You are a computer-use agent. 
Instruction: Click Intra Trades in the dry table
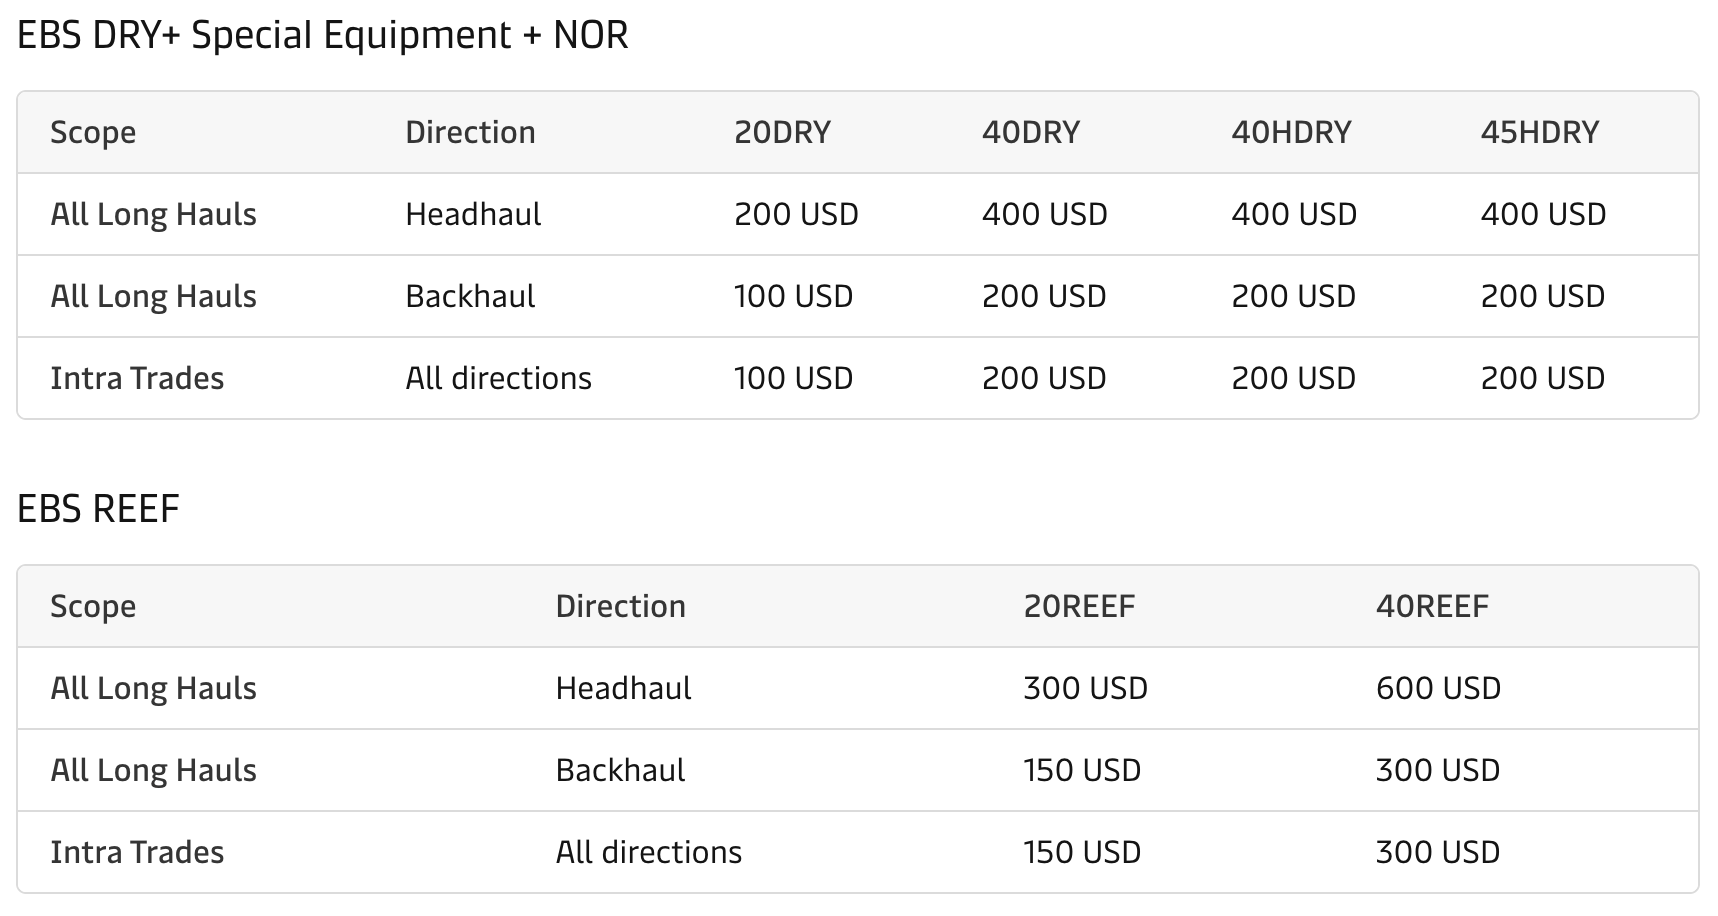(137, 379)
